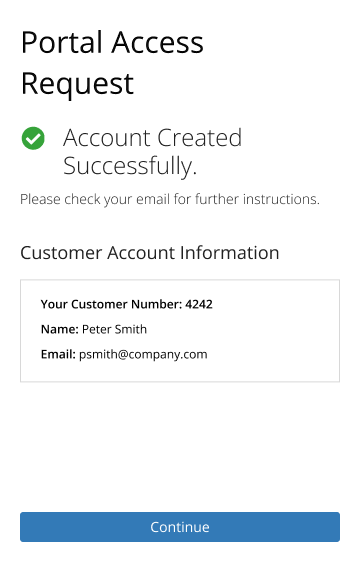The image size is (360, 565).
Task: Click the word Information in section heading
Action: tap(230, 253)
